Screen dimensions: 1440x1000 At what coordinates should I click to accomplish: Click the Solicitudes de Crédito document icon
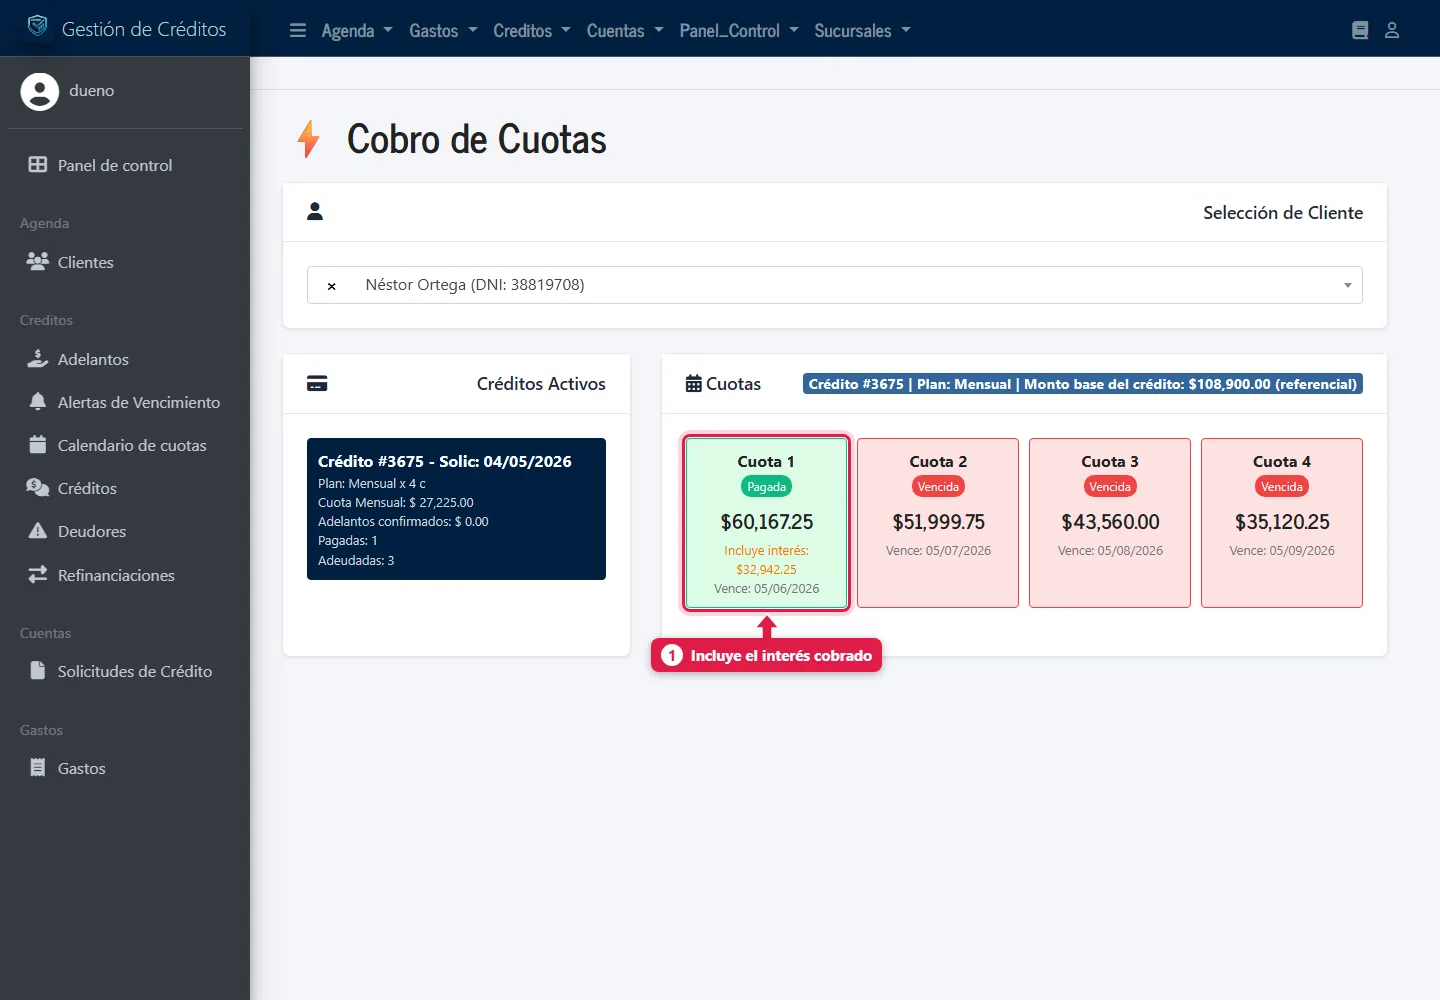click(x=38, y=671)
